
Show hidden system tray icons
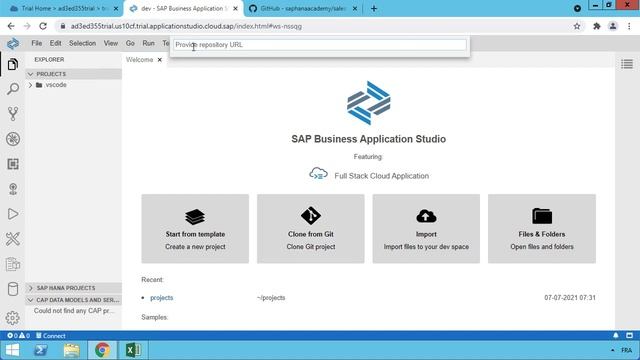click(x=612, y=350)
